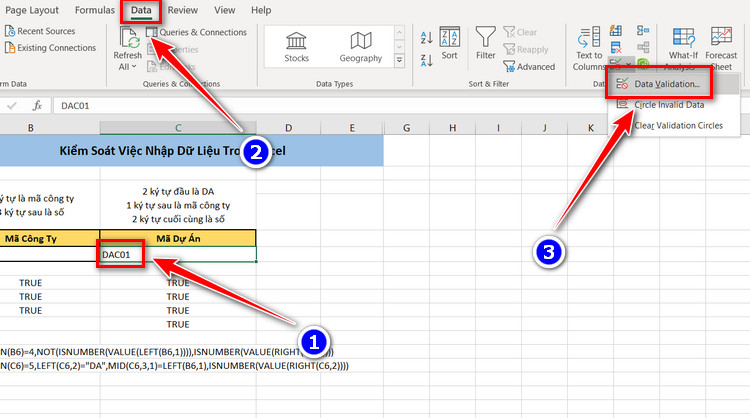This screenshot has height=418, width=750.
Task: Open Text to Columns wizard
Action: point(589,49)
